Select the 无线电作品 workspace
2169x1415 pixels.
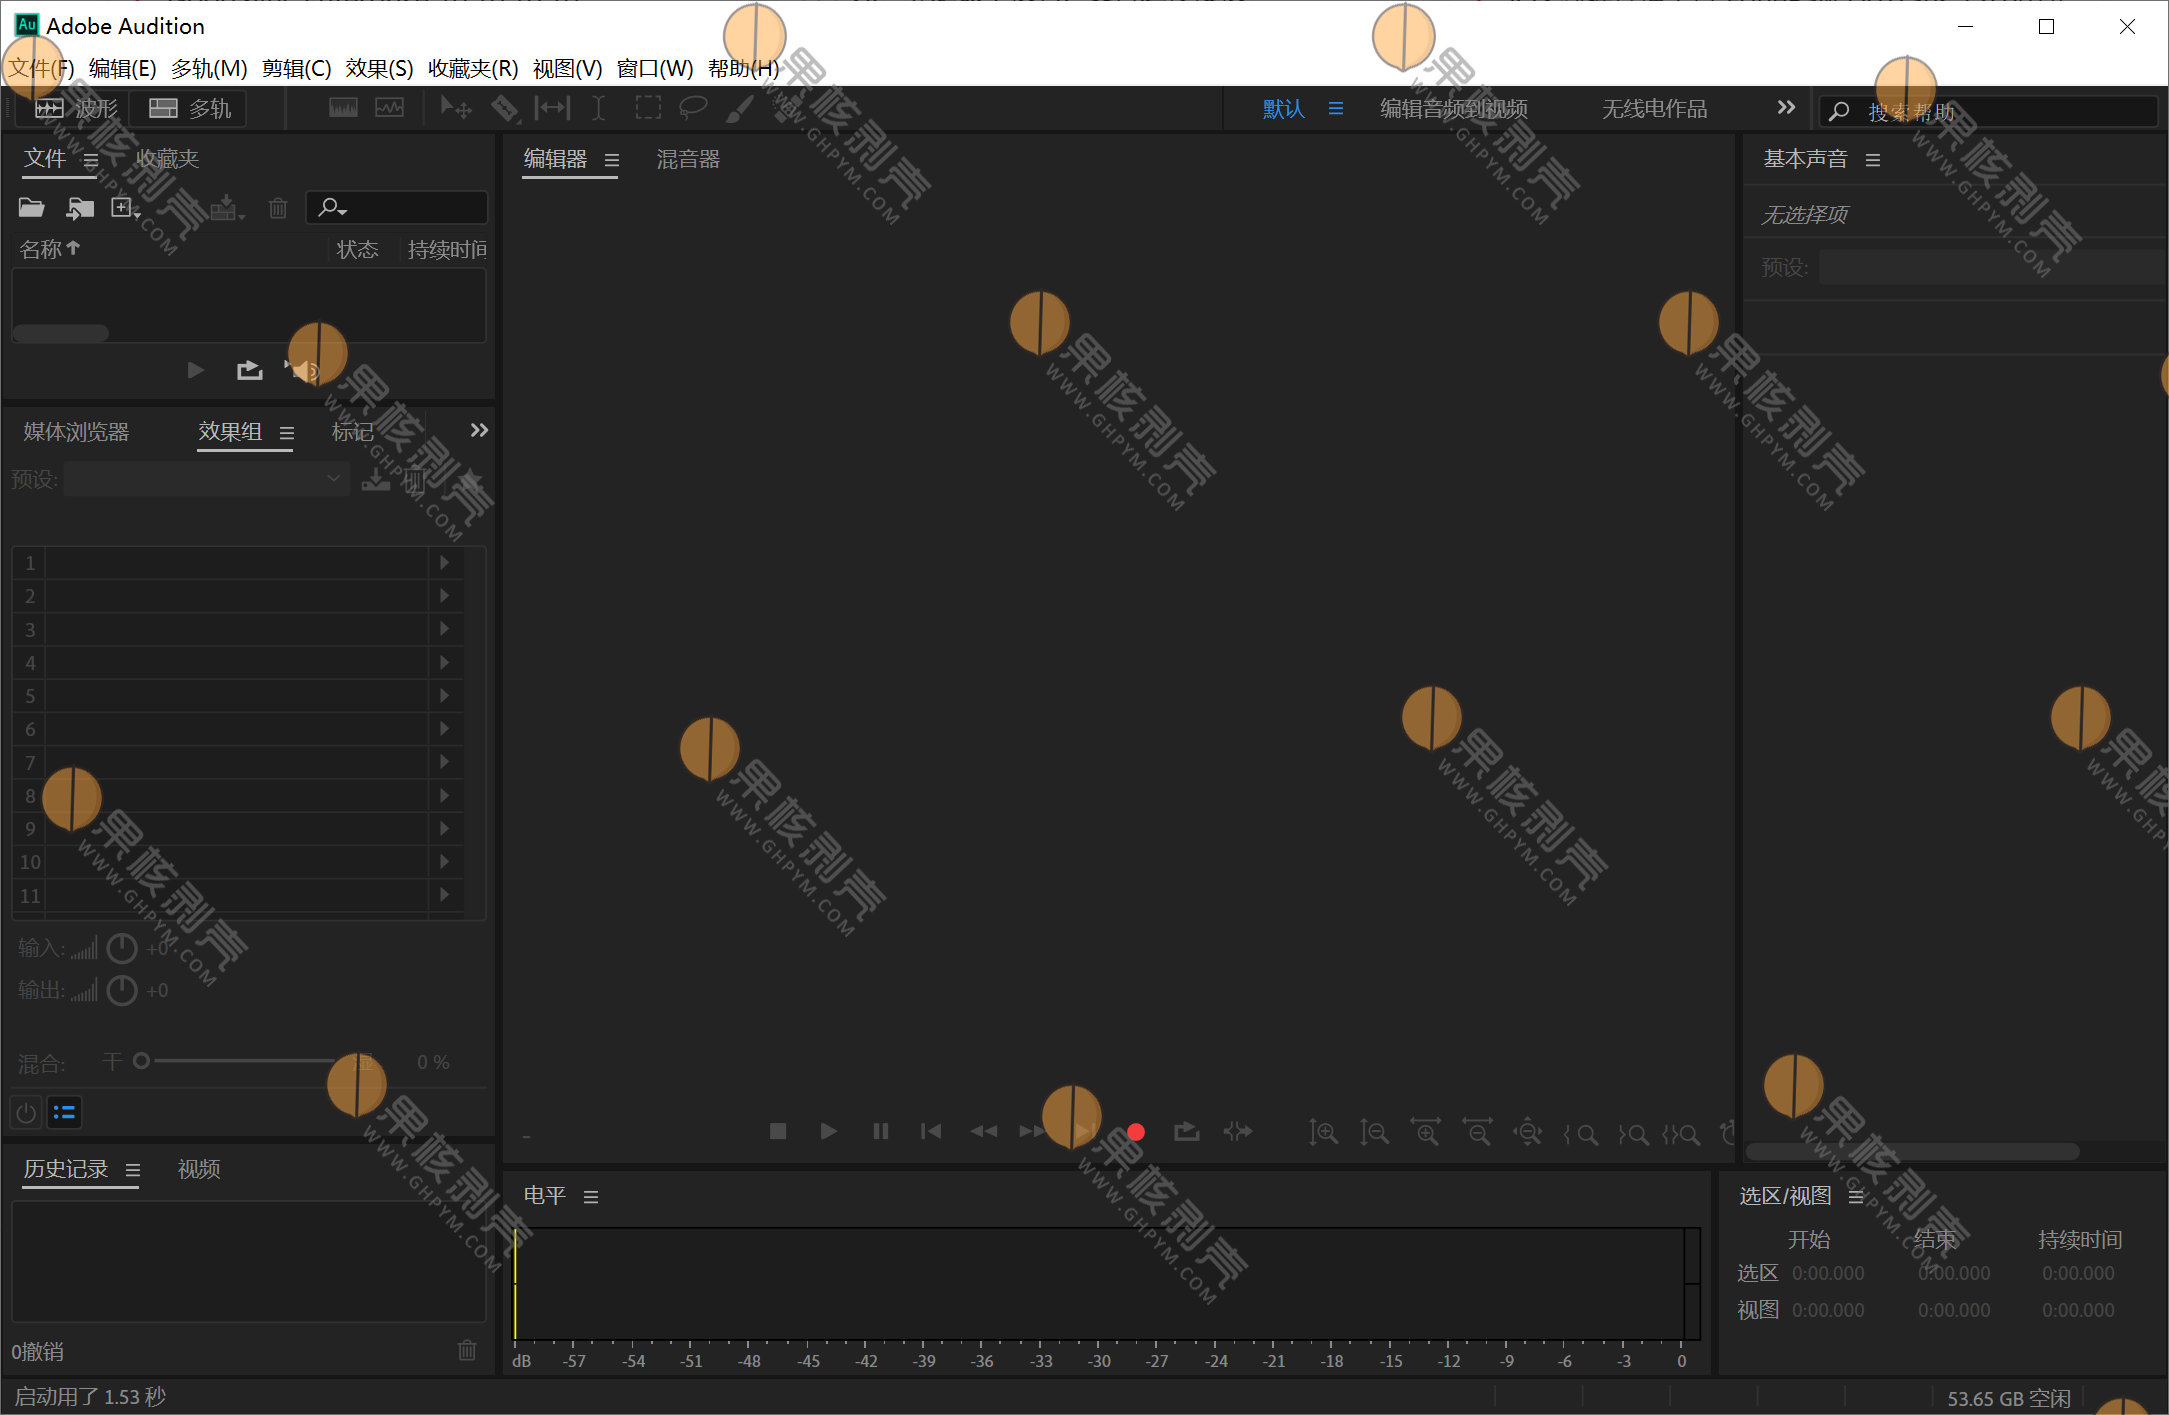(x=1655, y=108)
